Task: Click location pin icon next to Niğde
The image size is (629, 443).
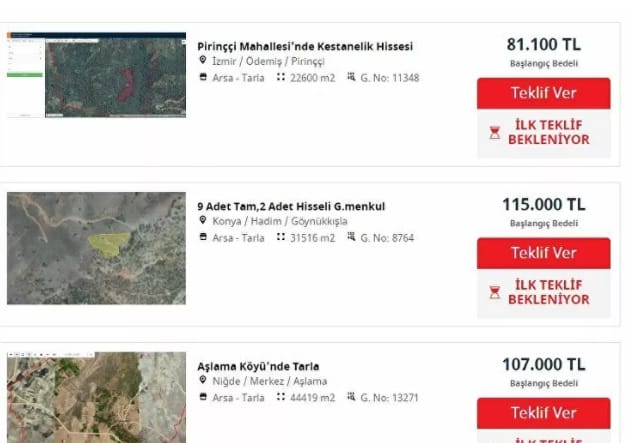Action: click(x=203, y=380)
